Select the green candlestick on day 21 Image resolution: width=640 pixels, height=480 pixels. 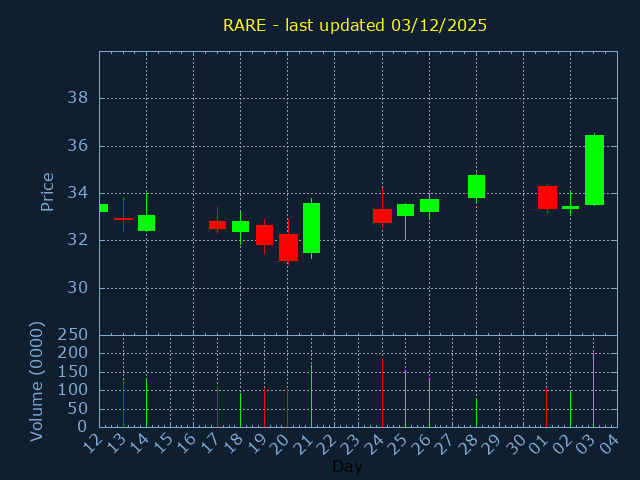311,228
